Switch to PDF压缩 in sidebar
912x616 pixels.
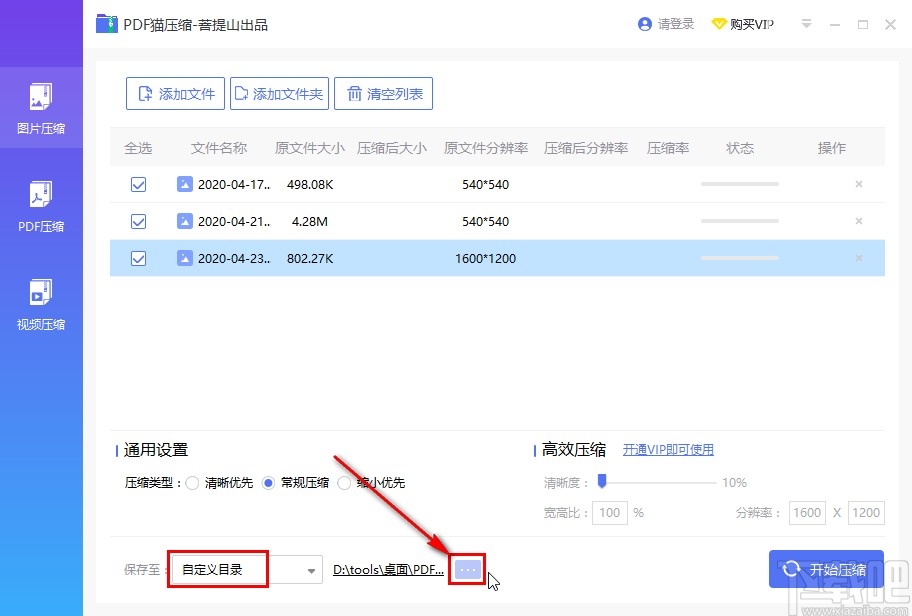pyautogui.click(x=41, y=206)
